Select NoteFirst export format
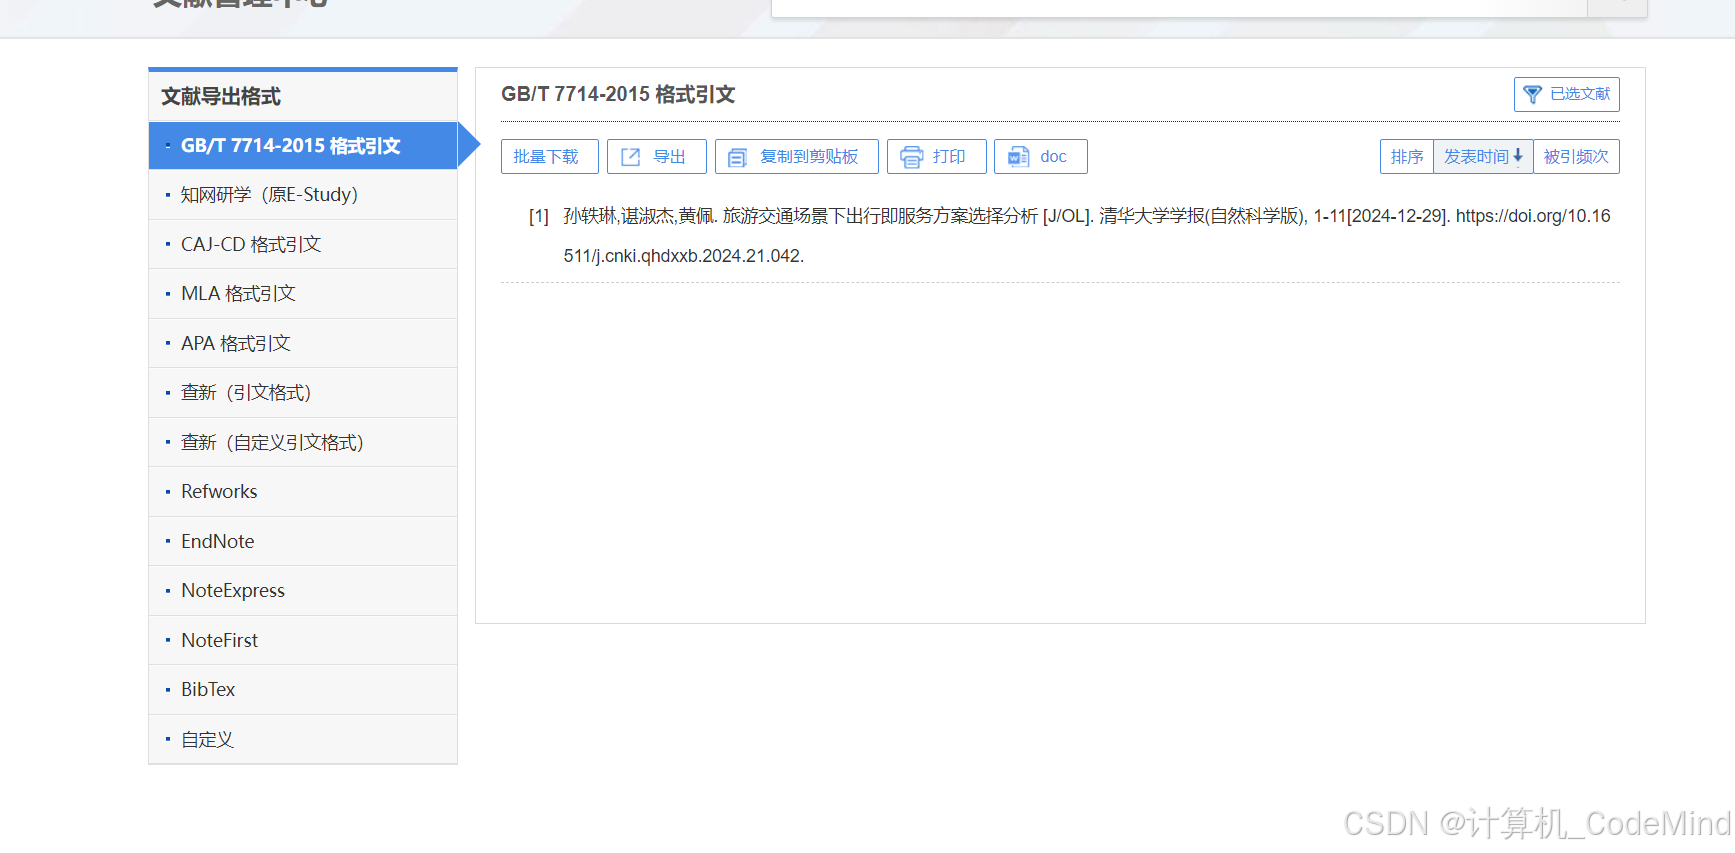 tap(303, 640)
